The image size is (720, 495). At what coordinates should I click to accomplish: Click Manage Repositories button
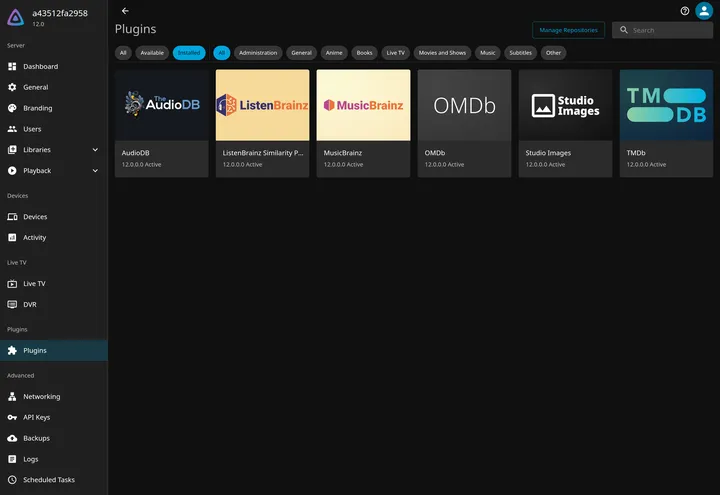(x=568, y=30)
